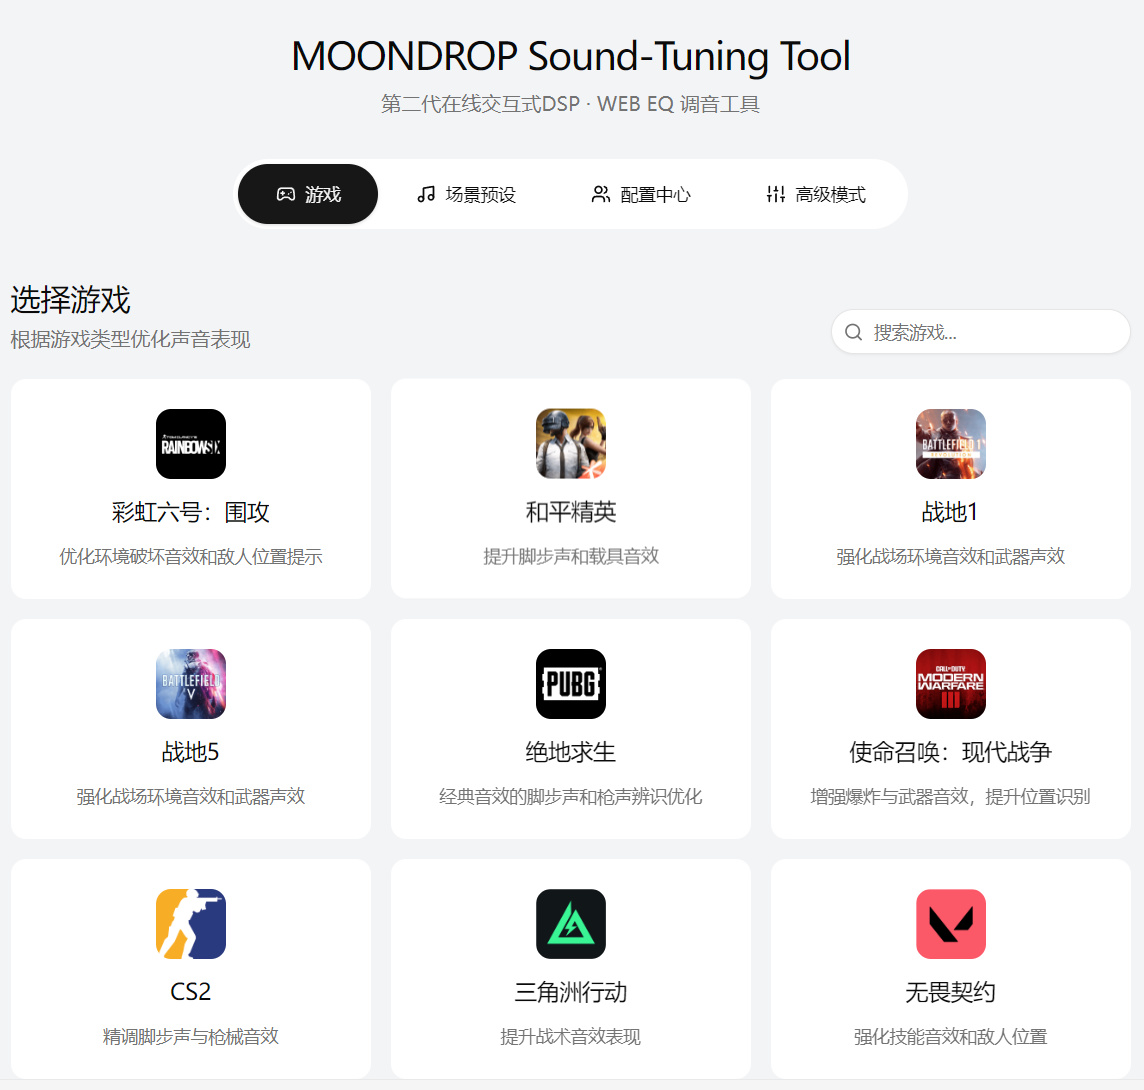Screen dimensions: 1144x1090
Task: Click the 战地5 description text
Action: pos(191,797)
